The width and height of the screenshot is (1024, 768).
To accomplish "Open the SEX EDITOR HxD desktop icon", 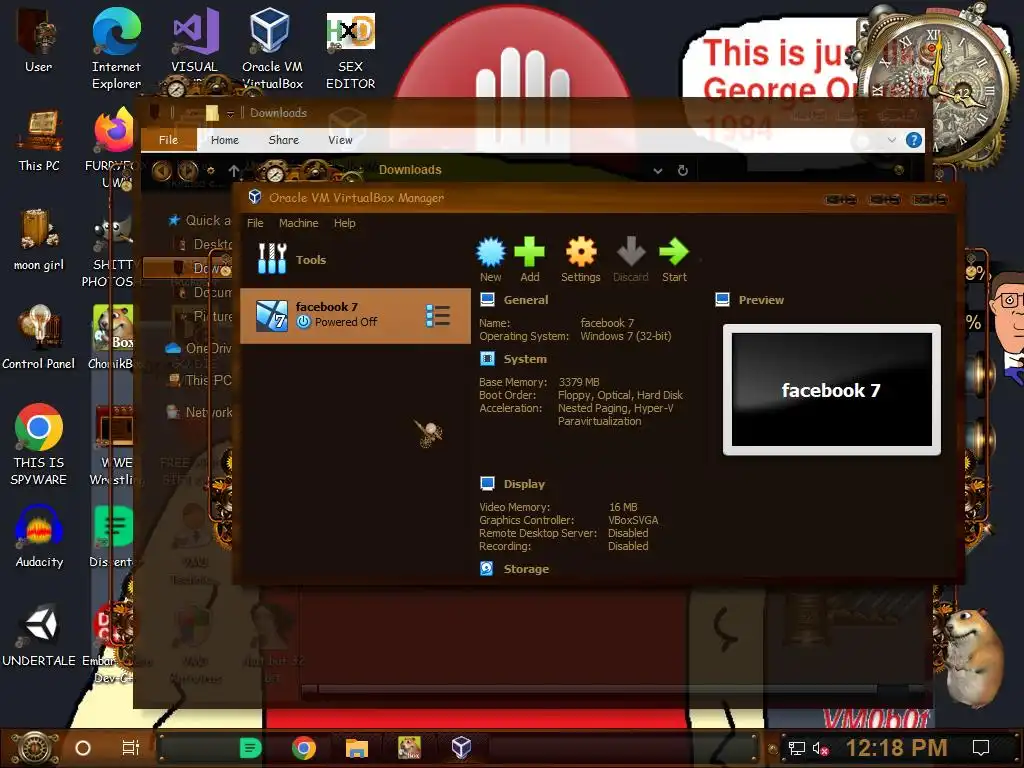I will coord(351,48).
